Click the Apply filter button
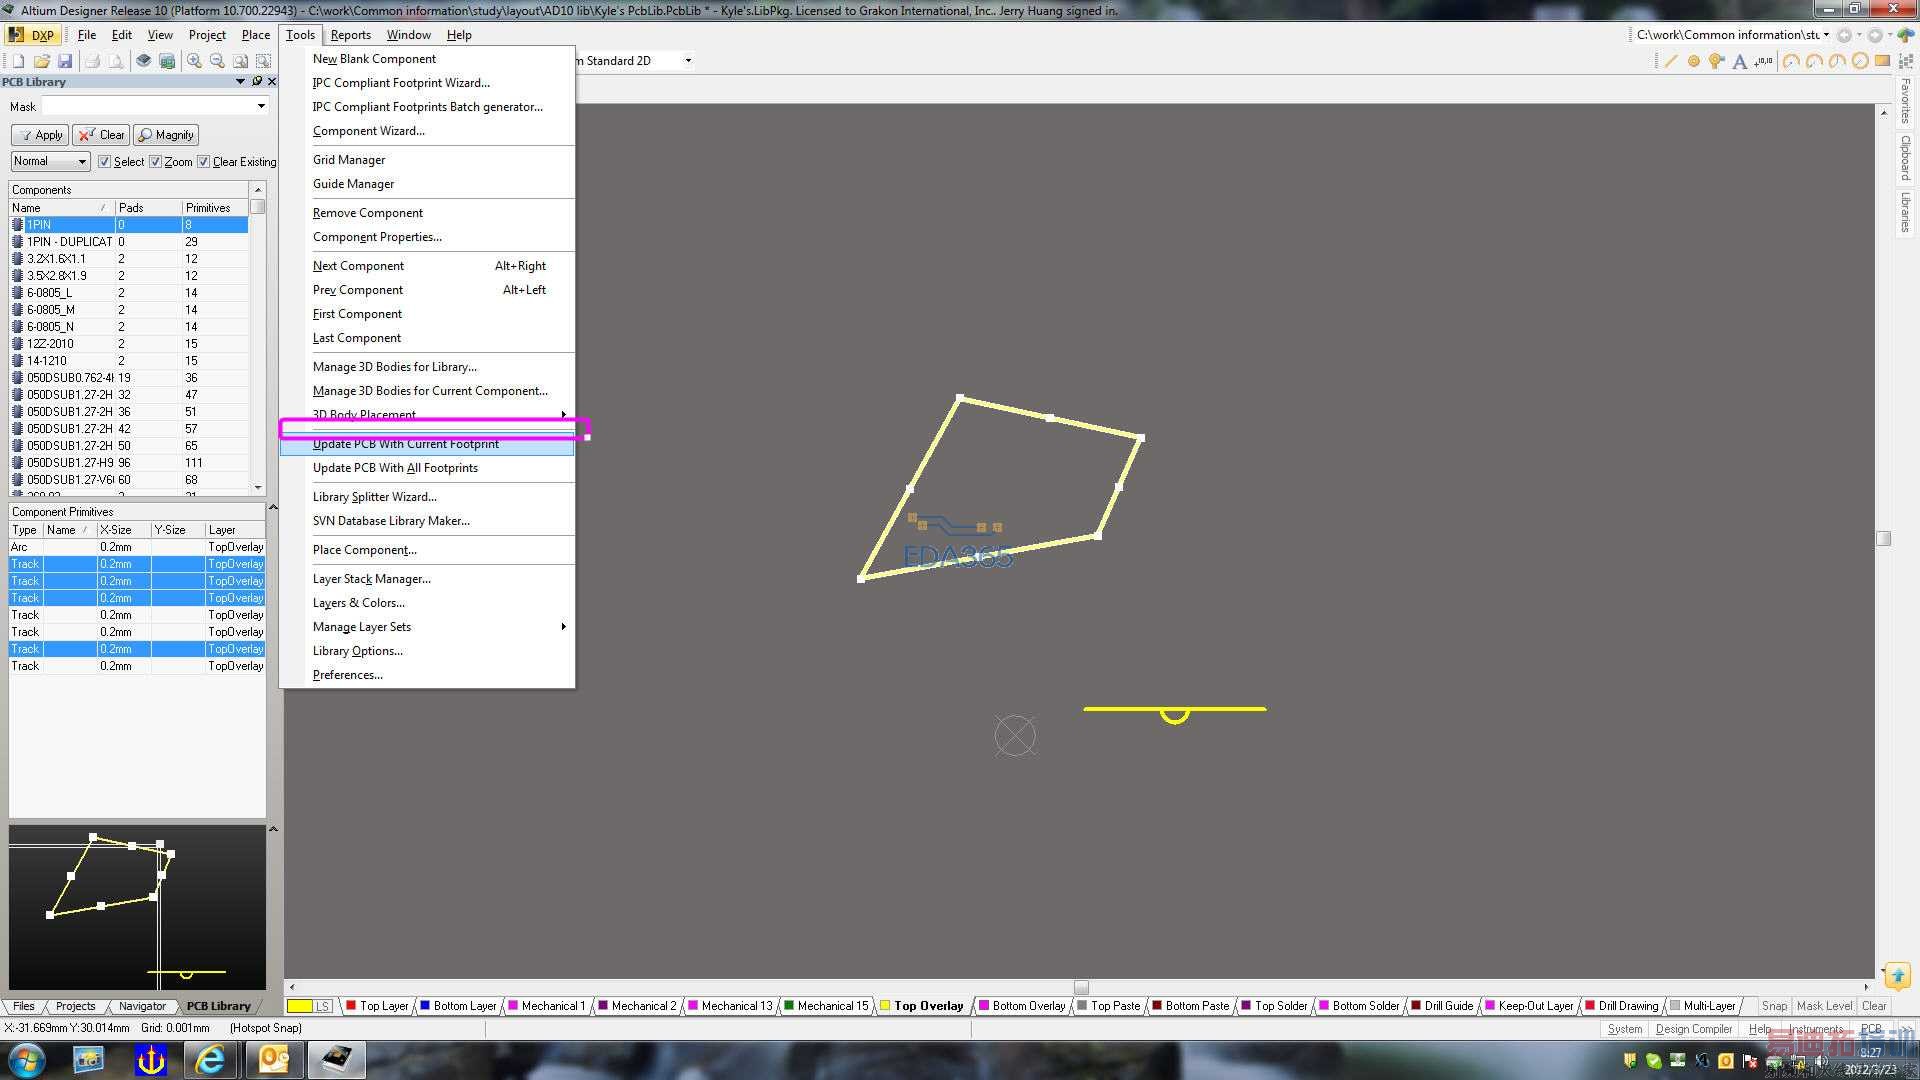The height and width of the screenshot is (1080, 1920). 40,135
